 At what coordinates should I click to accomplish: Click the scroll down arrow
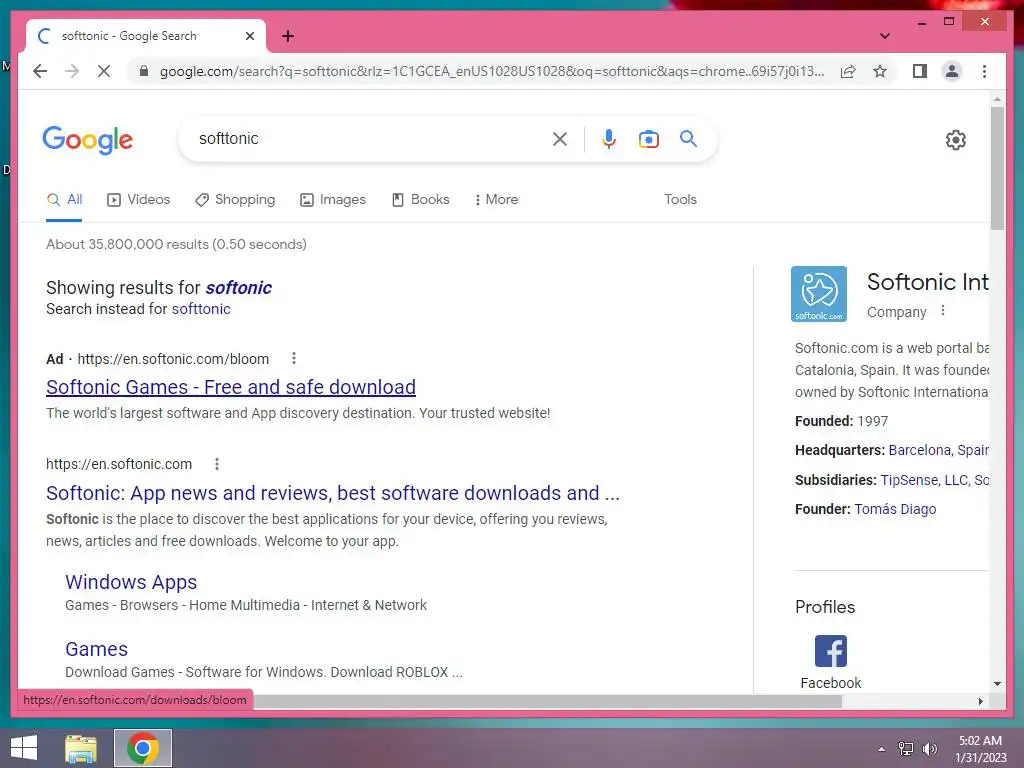(997, 684)
